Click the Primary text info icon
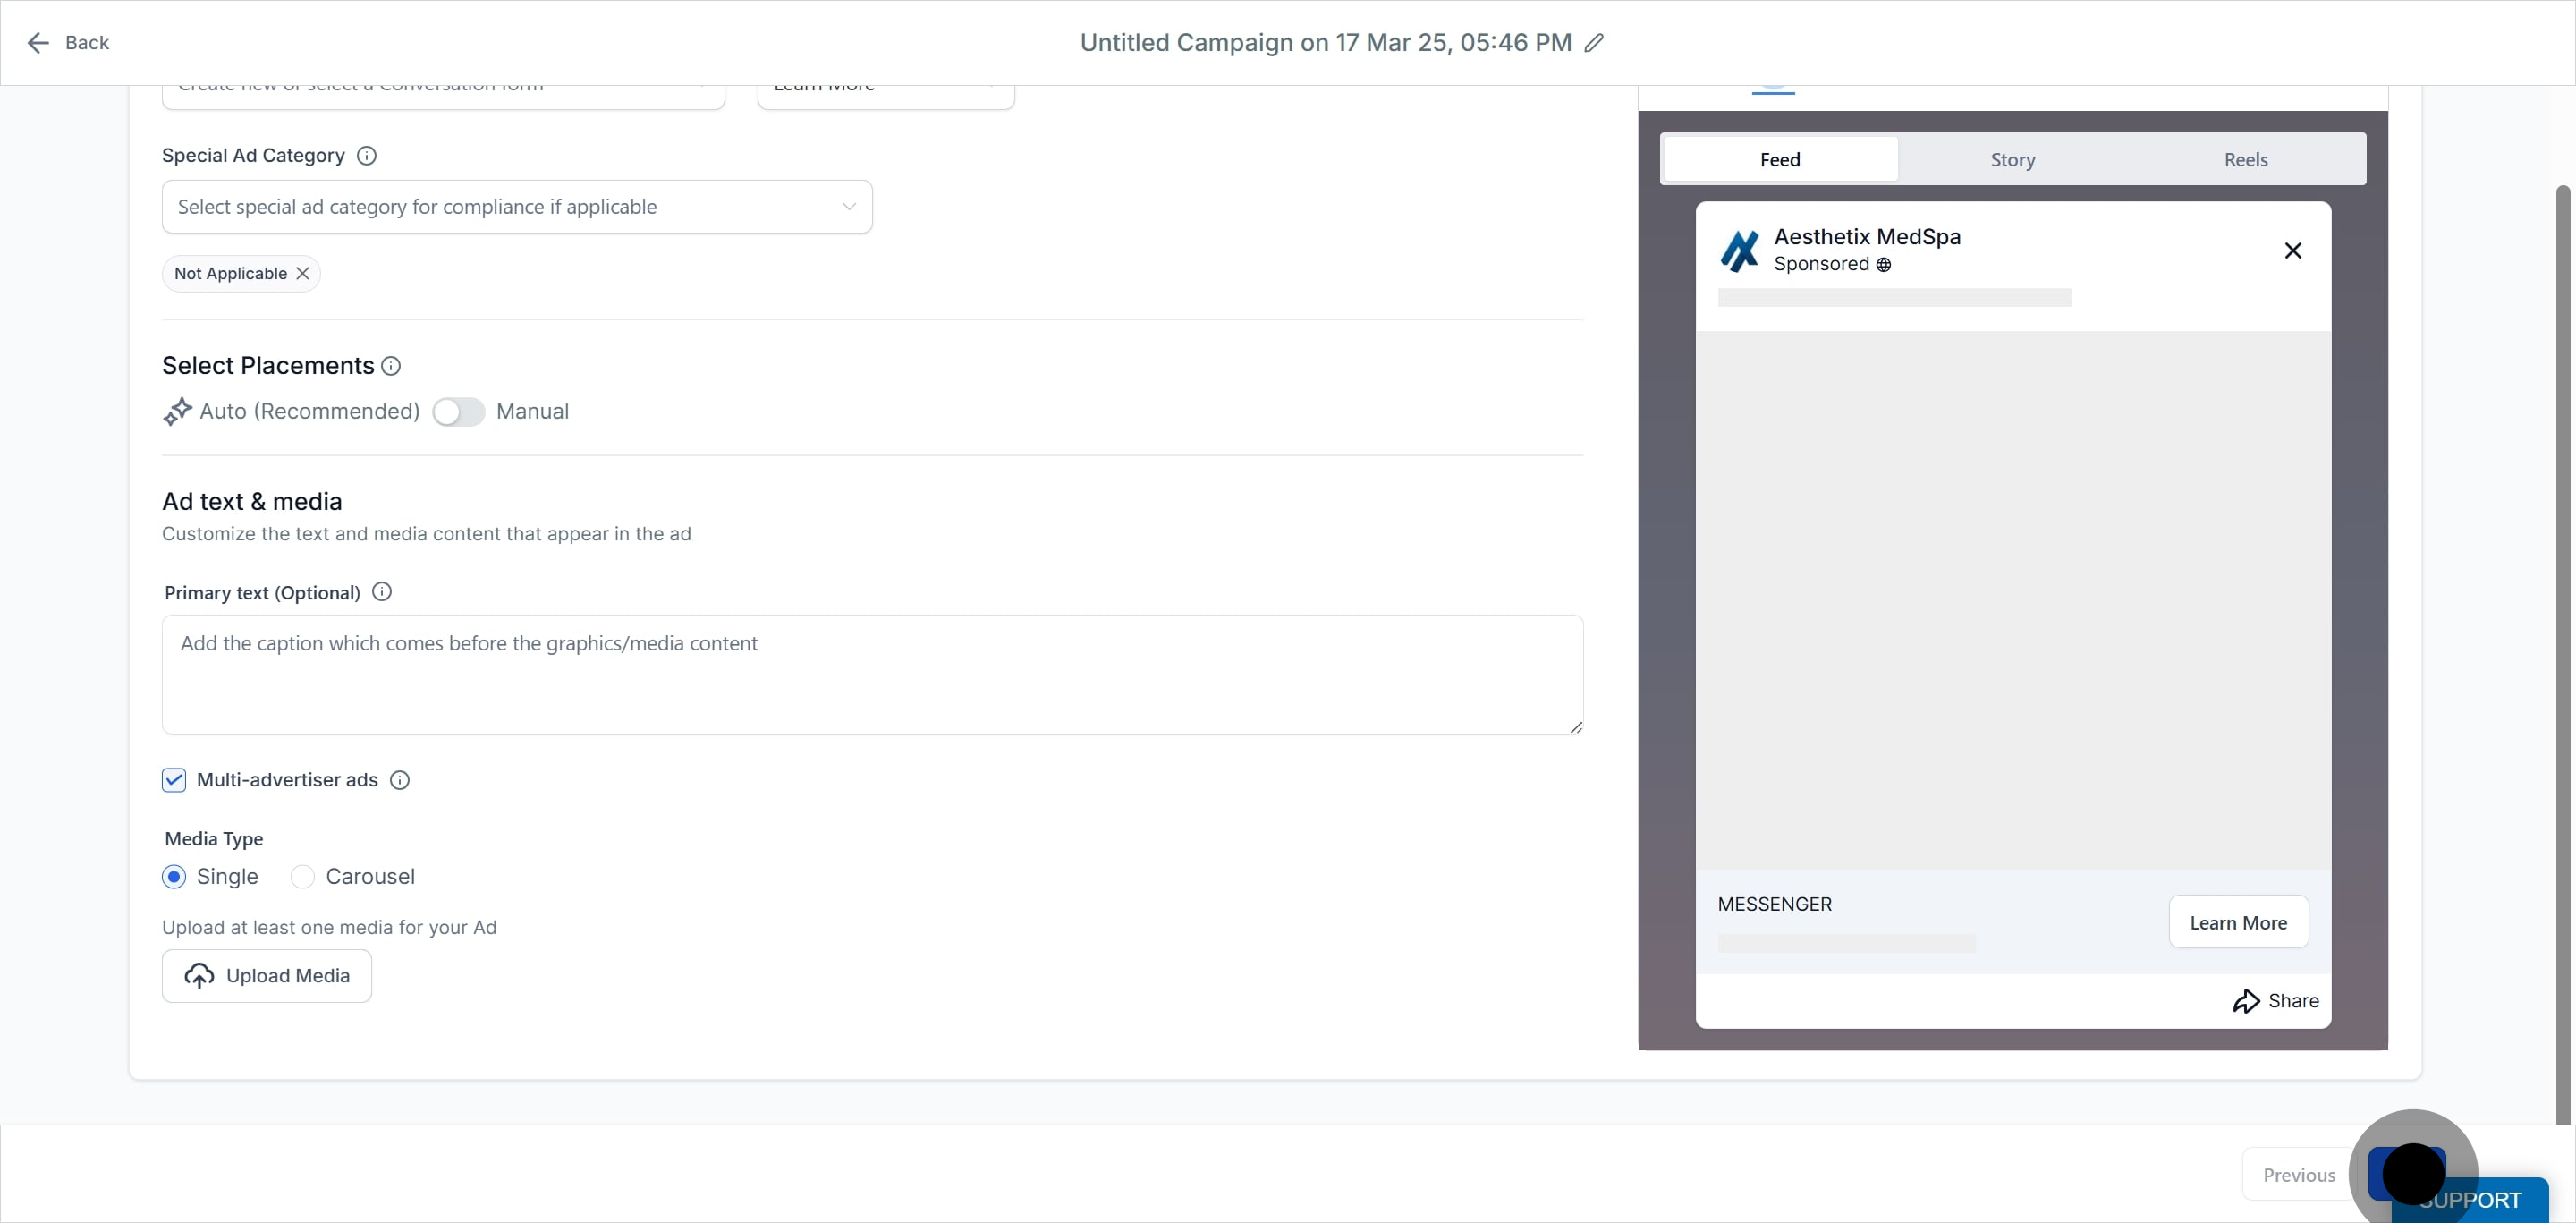2576x1223 pixels. [x=382, y=592]
